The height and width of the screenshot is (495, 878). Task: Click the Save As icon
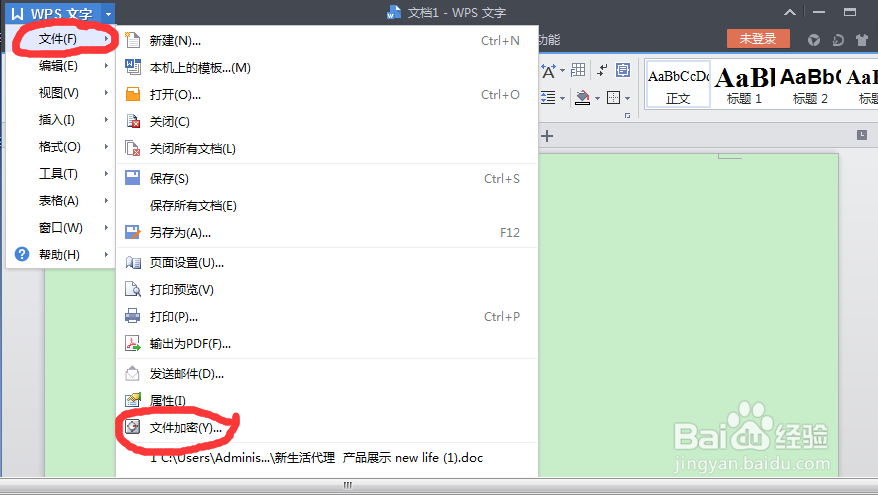[133, 232]
